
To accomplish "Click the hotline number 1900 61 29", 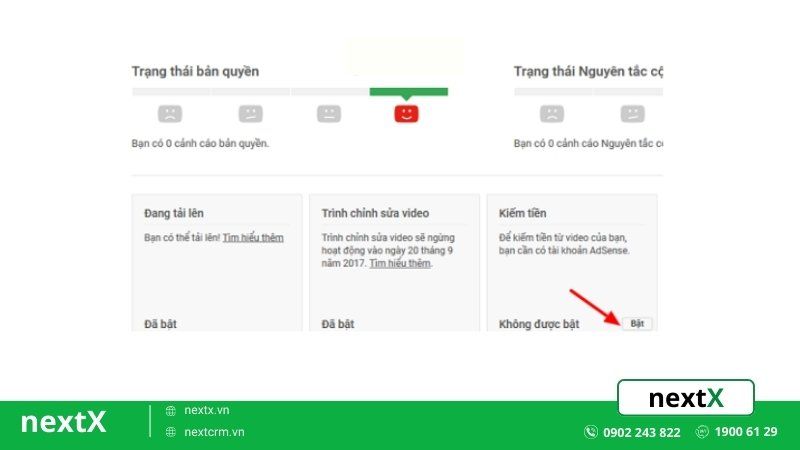I will pos(746,432).
